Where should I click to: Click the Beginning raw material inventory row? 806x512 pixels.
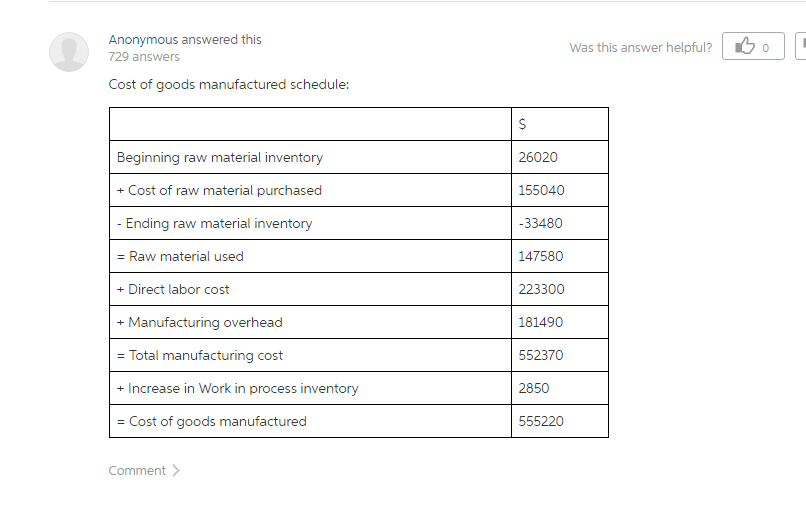(x=359, y=157)
